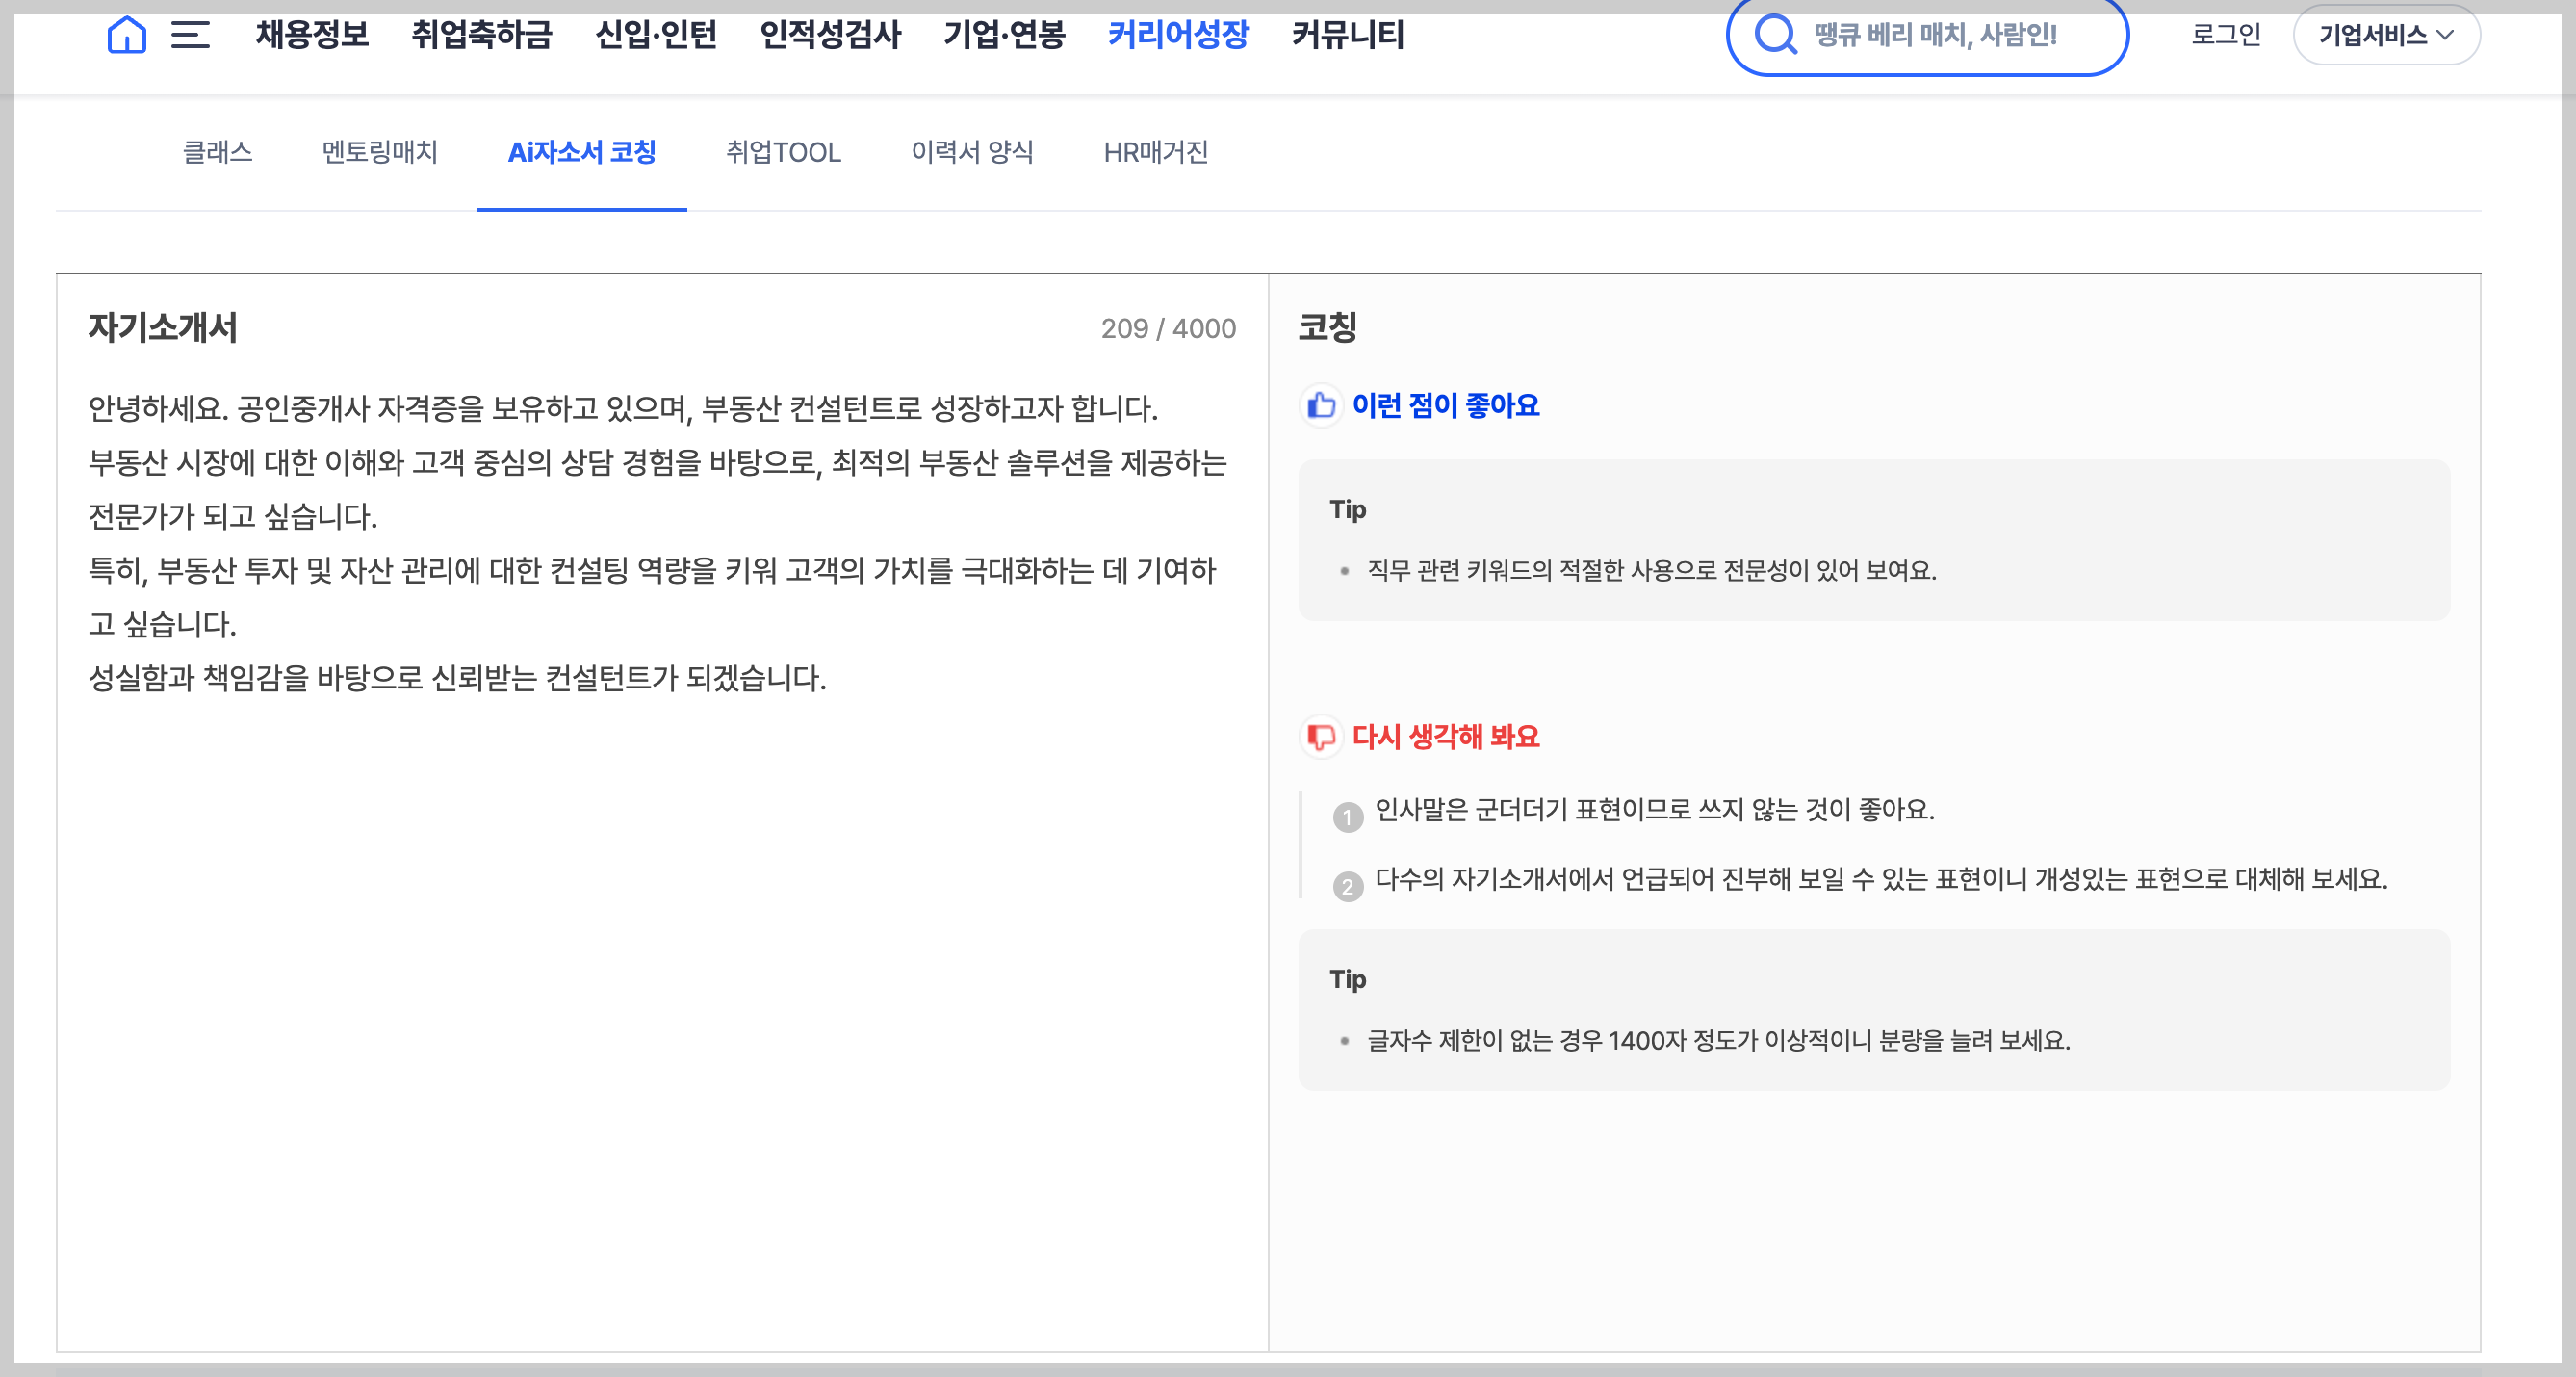Click the 자기소개서 heading

163,328
